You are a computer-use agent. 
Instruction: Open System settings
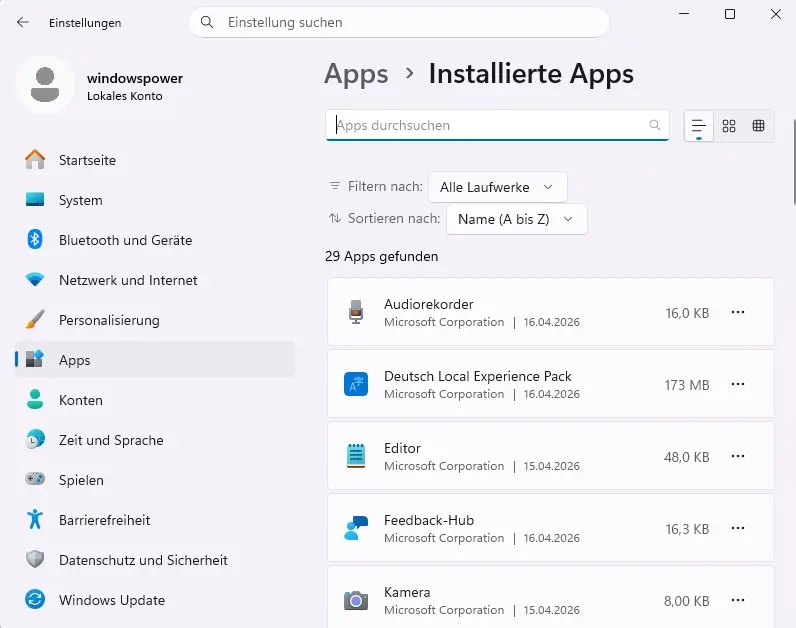pyautogui.click(x=155, y=200)
